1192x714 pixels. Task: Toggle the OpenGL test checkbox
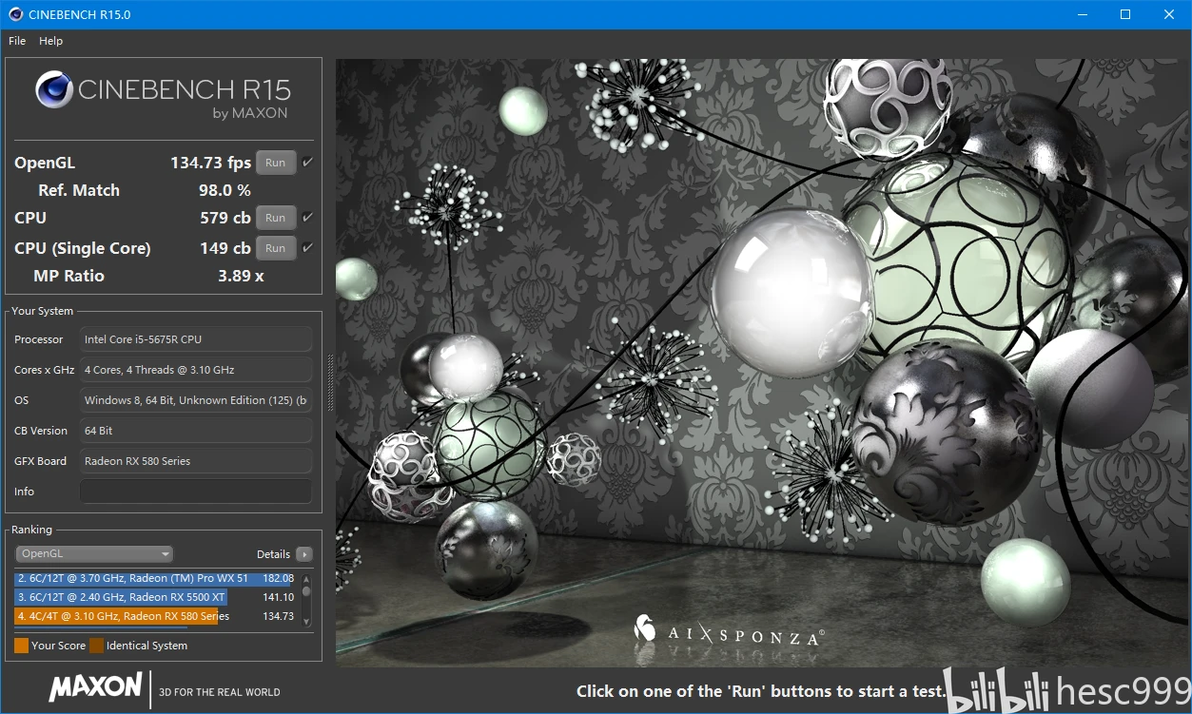pos(307,162)
